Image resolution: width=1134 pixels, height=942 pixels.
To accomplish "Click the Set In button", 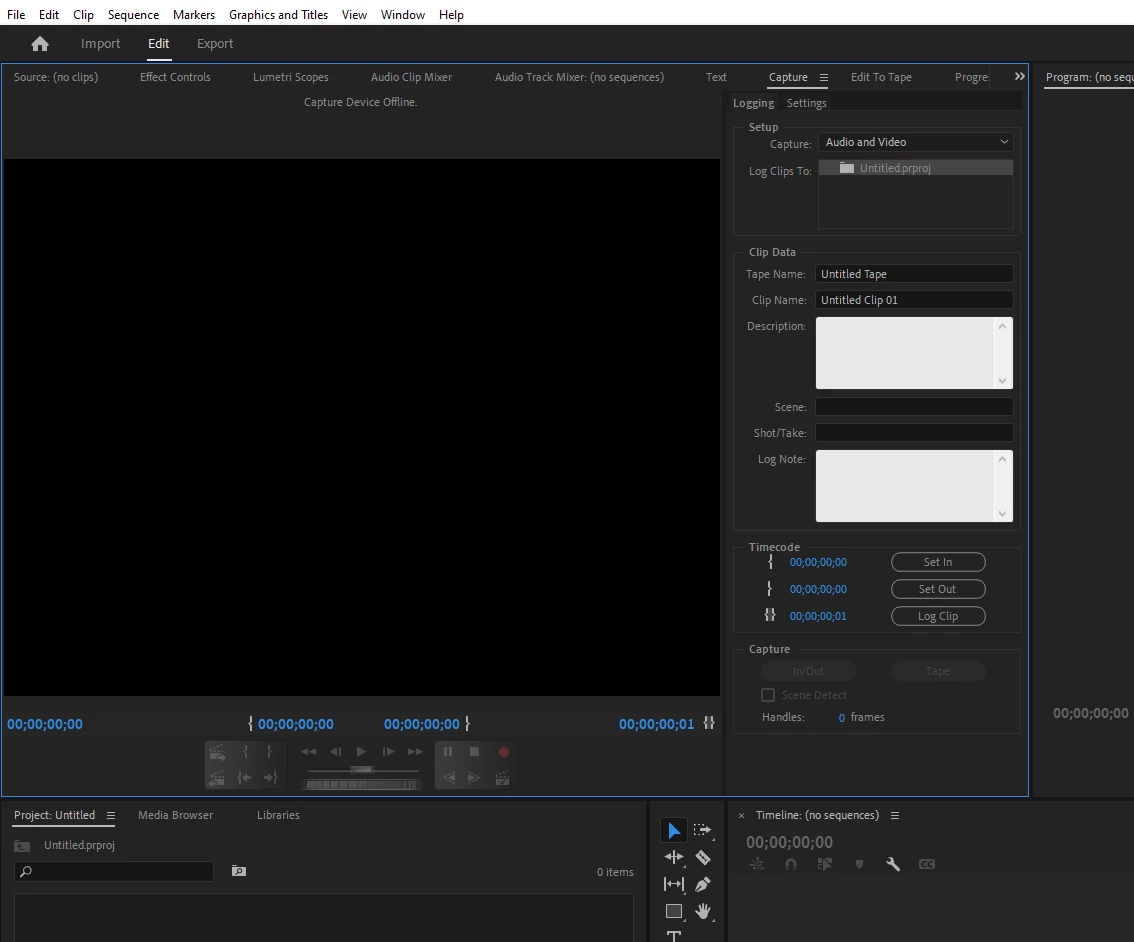I will (938, 562).
